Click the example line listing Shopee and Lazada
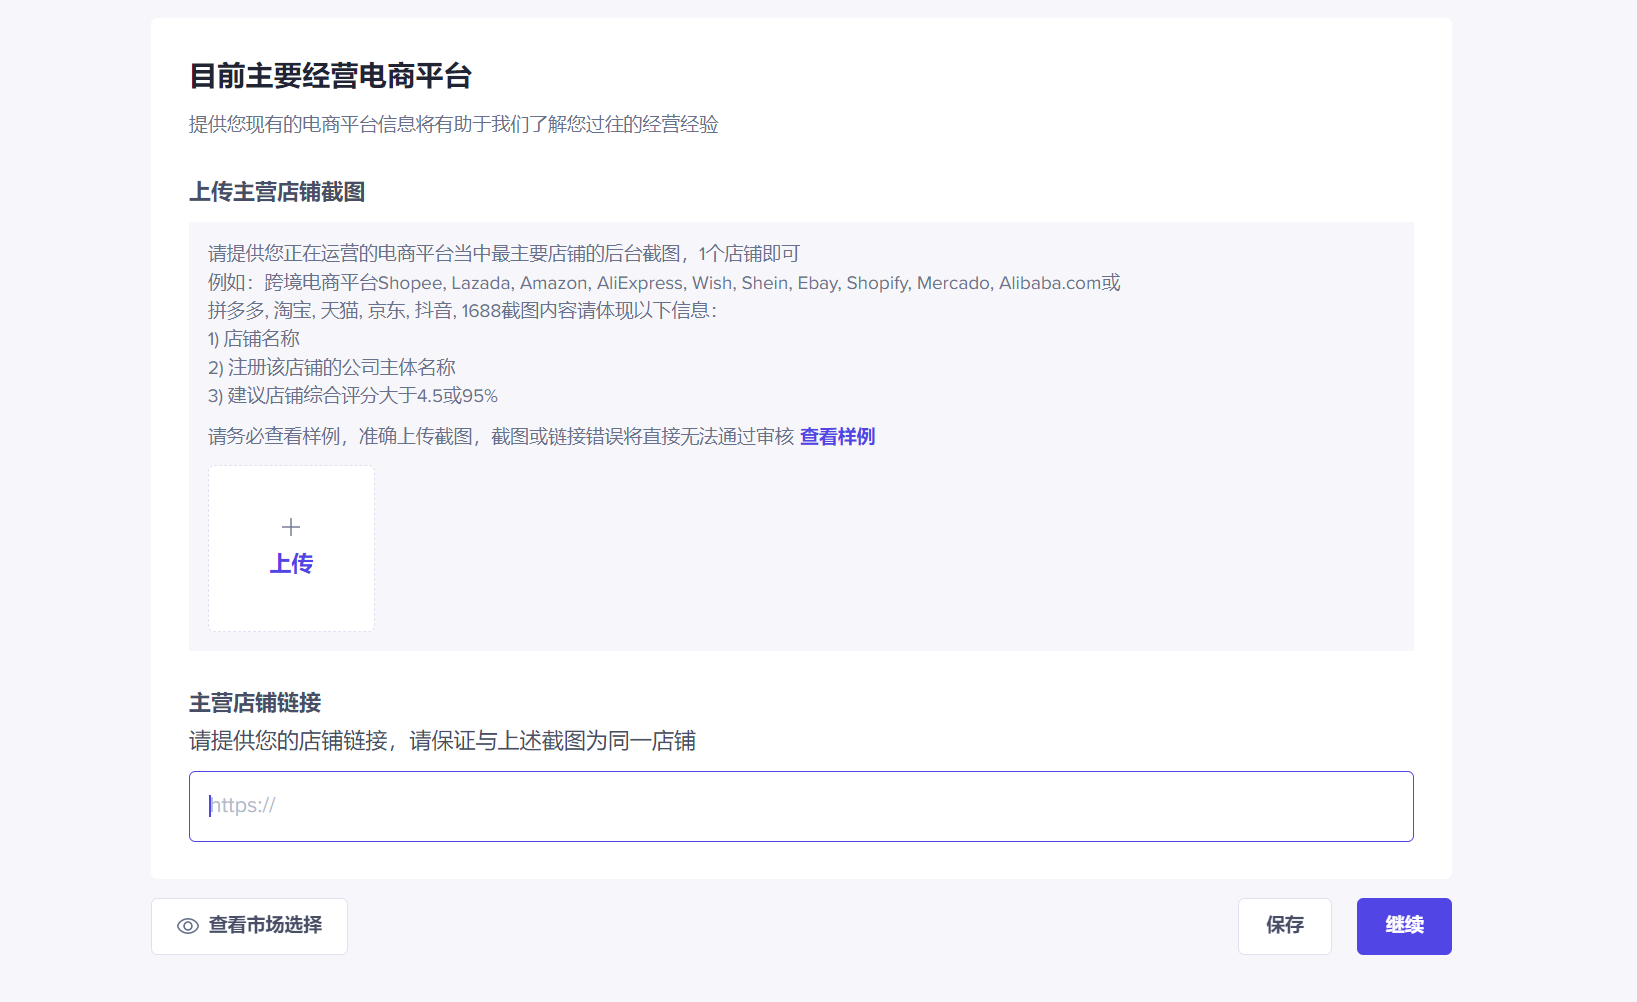This screenshot has width=1637, height=1002. [663, 283]
